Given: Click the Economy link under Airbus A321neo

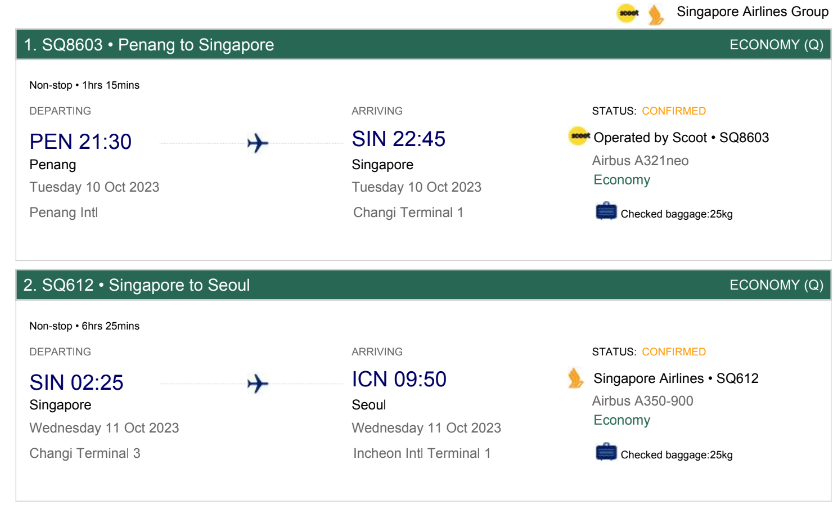Looking at the screenshot, I should 621,180.
